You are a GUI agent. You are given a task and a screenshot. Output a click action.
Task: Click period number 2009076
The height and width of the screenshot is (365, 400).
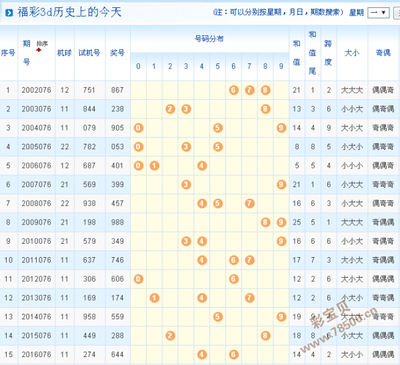click(x=36, y=222)
